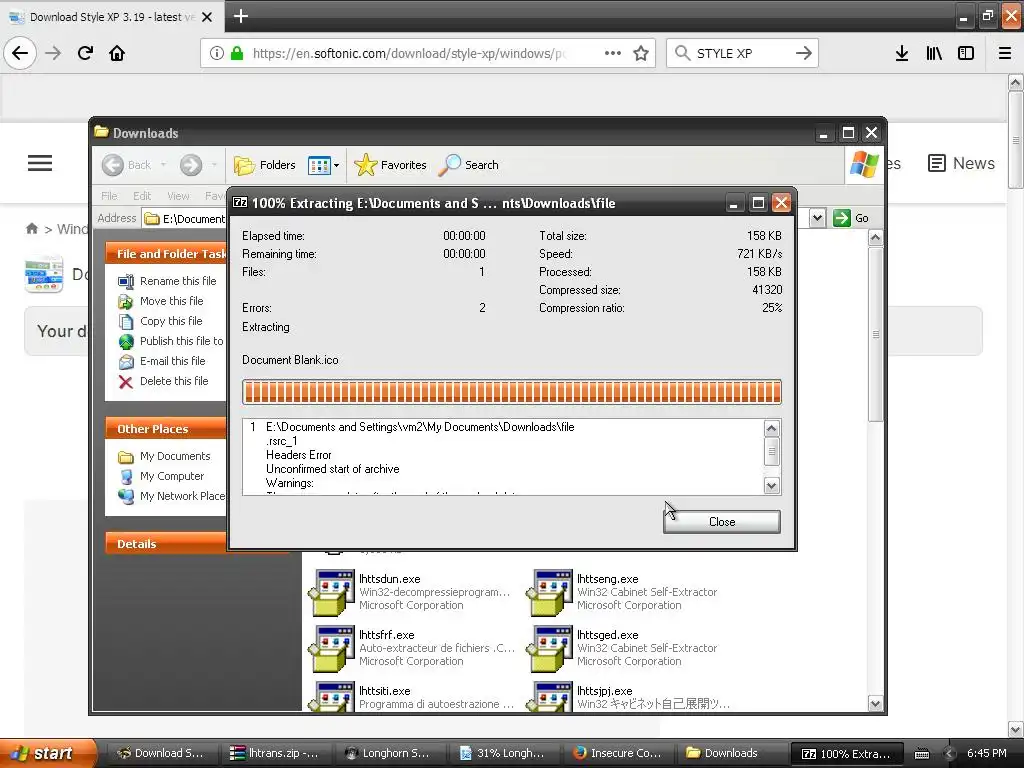
Task: Open View menu in Downloads window
Action: tap(178, 196)
